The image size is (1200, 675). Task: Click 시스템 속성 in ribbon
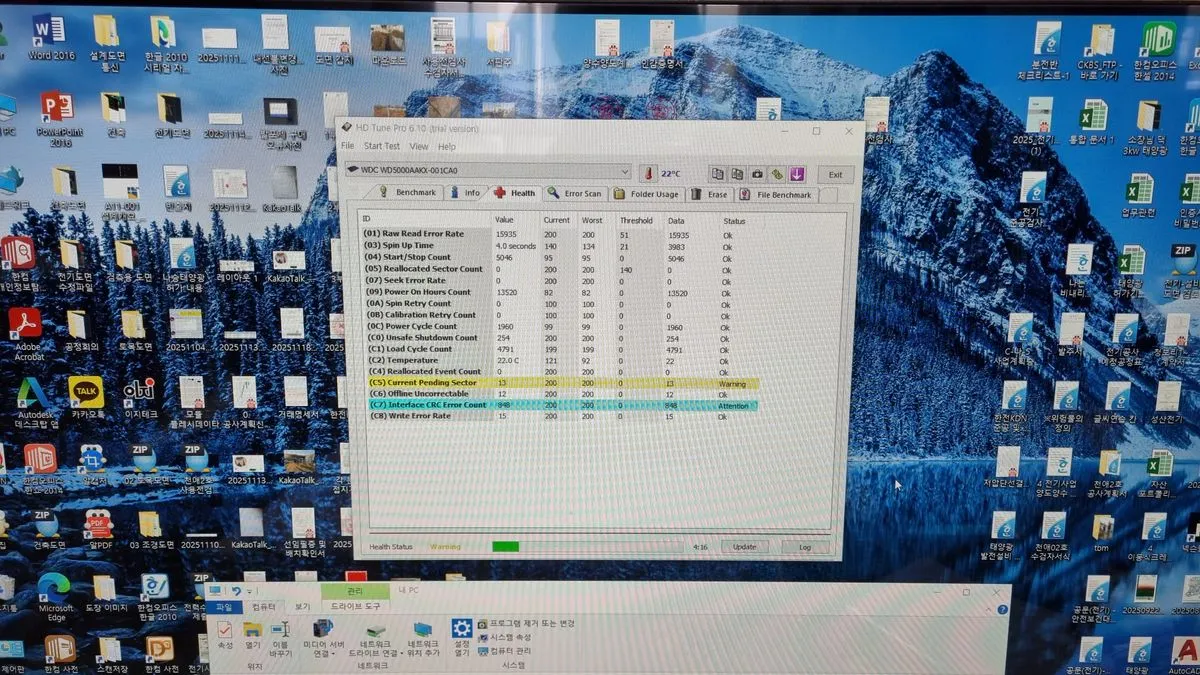(504, 637)
